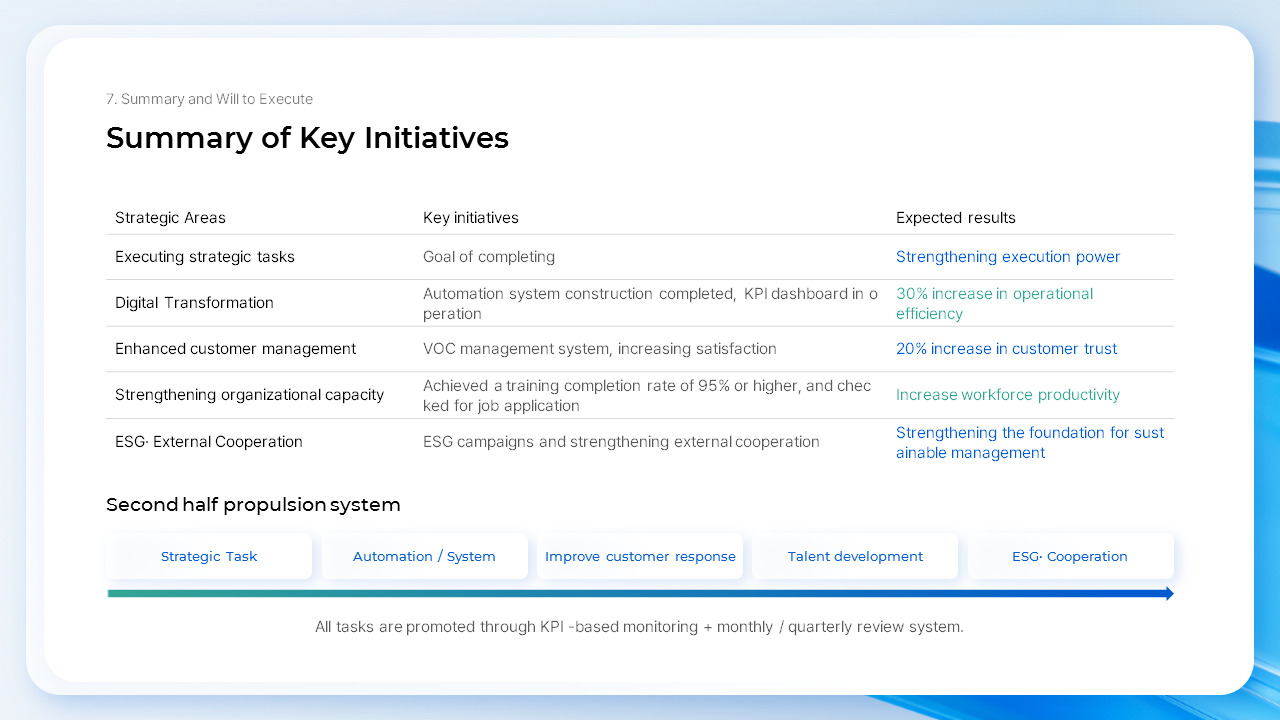
Task: Select the ESG· Cooperation button
Action: click(1070, 556)
